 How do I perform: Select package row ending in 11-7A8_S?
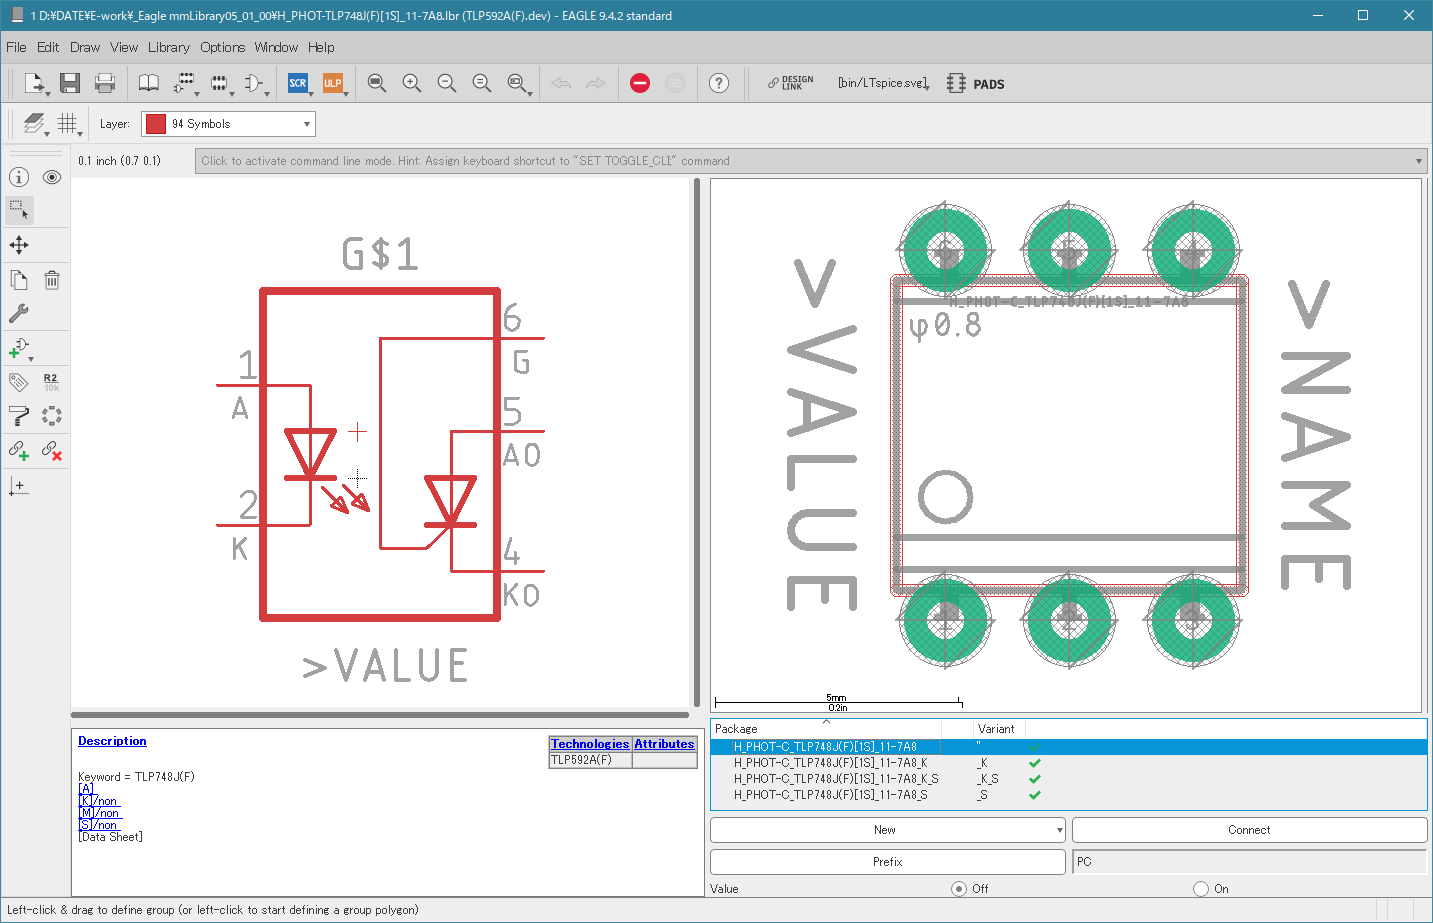pos(1068,795)
